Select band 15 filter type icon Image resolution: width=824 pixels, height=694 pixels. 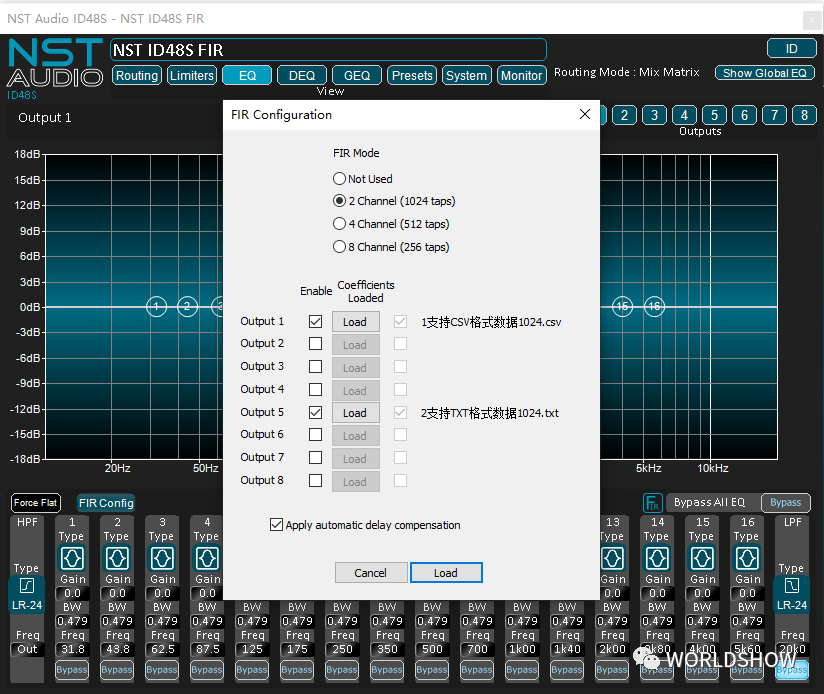tap(703, 558)
